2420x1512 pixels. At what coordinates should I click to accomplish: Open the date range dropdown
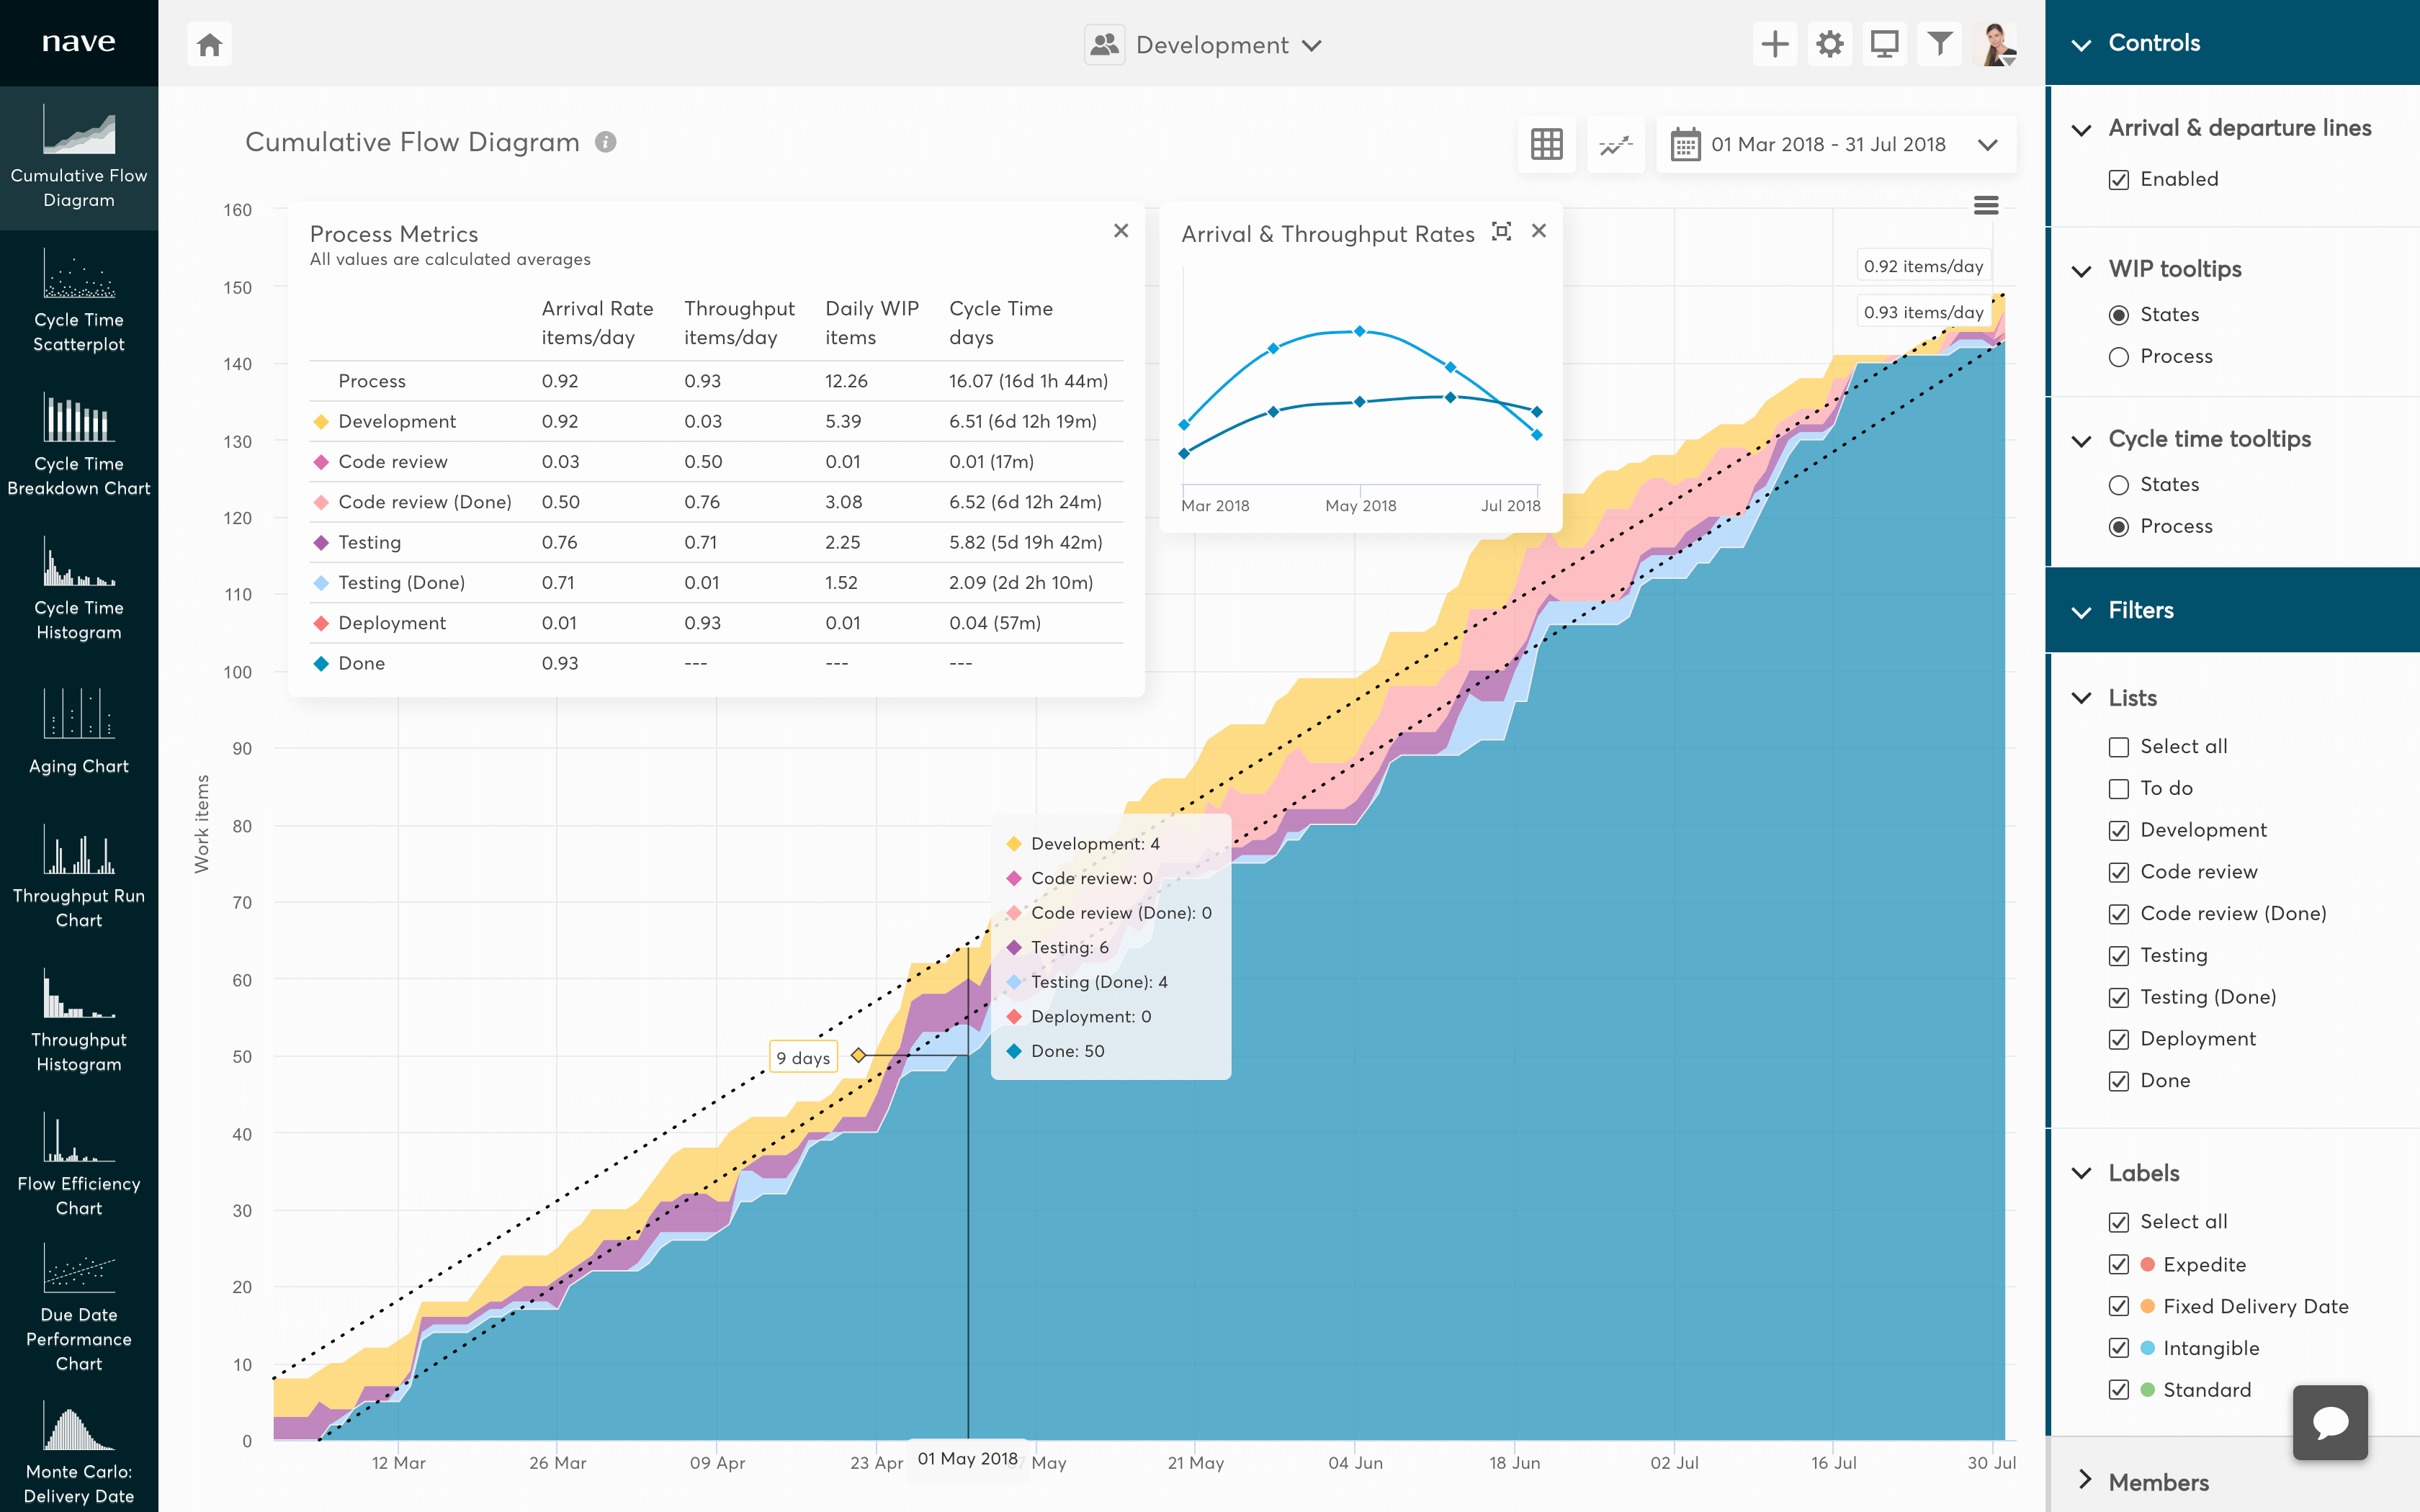point(1835,144)
